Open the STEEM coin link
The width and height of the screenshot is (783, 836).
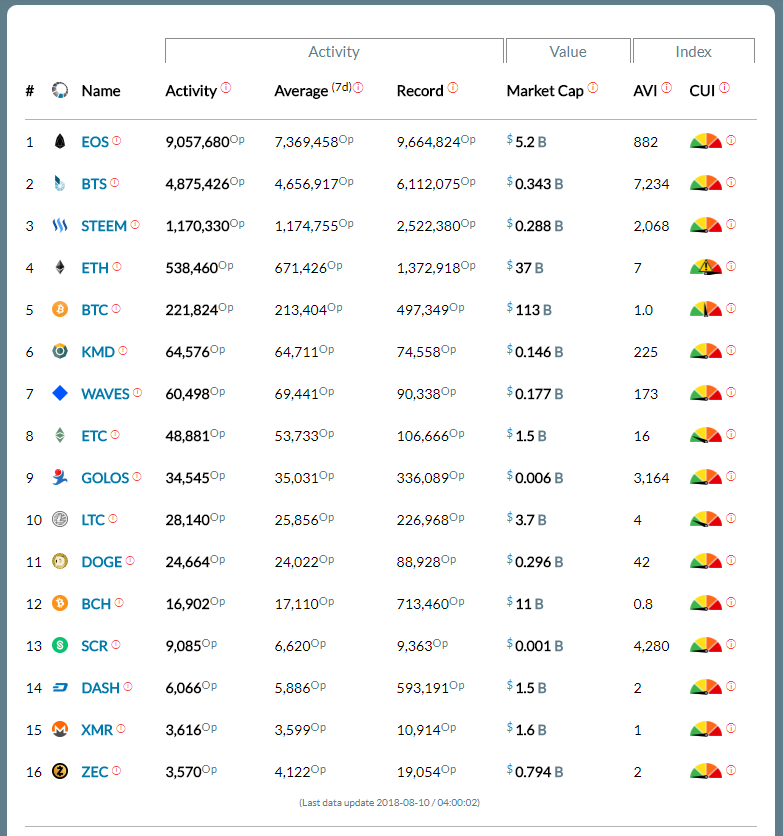(x=104, y=226)
